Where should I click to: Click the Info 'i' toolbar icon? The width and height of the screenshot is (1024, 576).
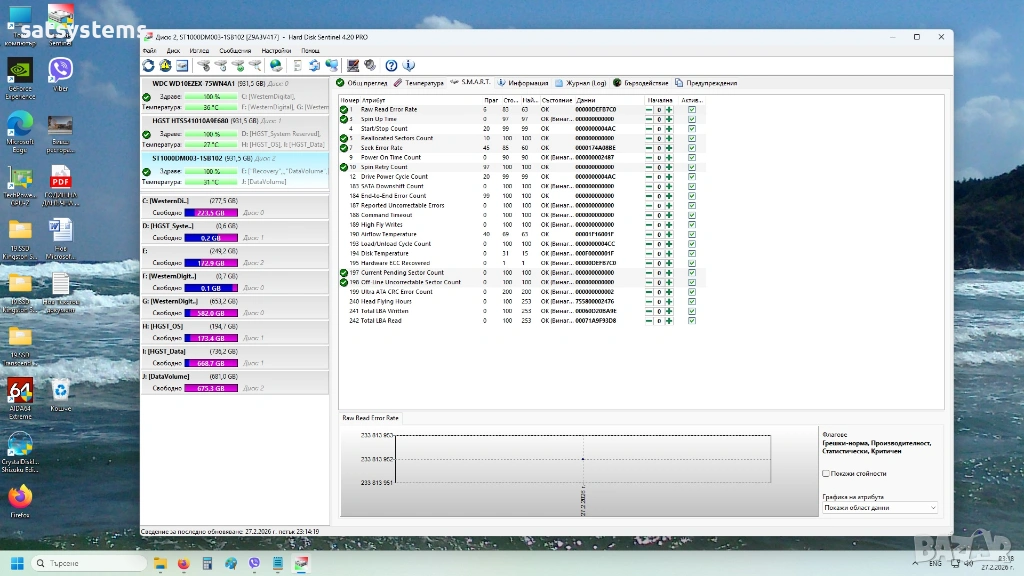[x=409, y=66]
